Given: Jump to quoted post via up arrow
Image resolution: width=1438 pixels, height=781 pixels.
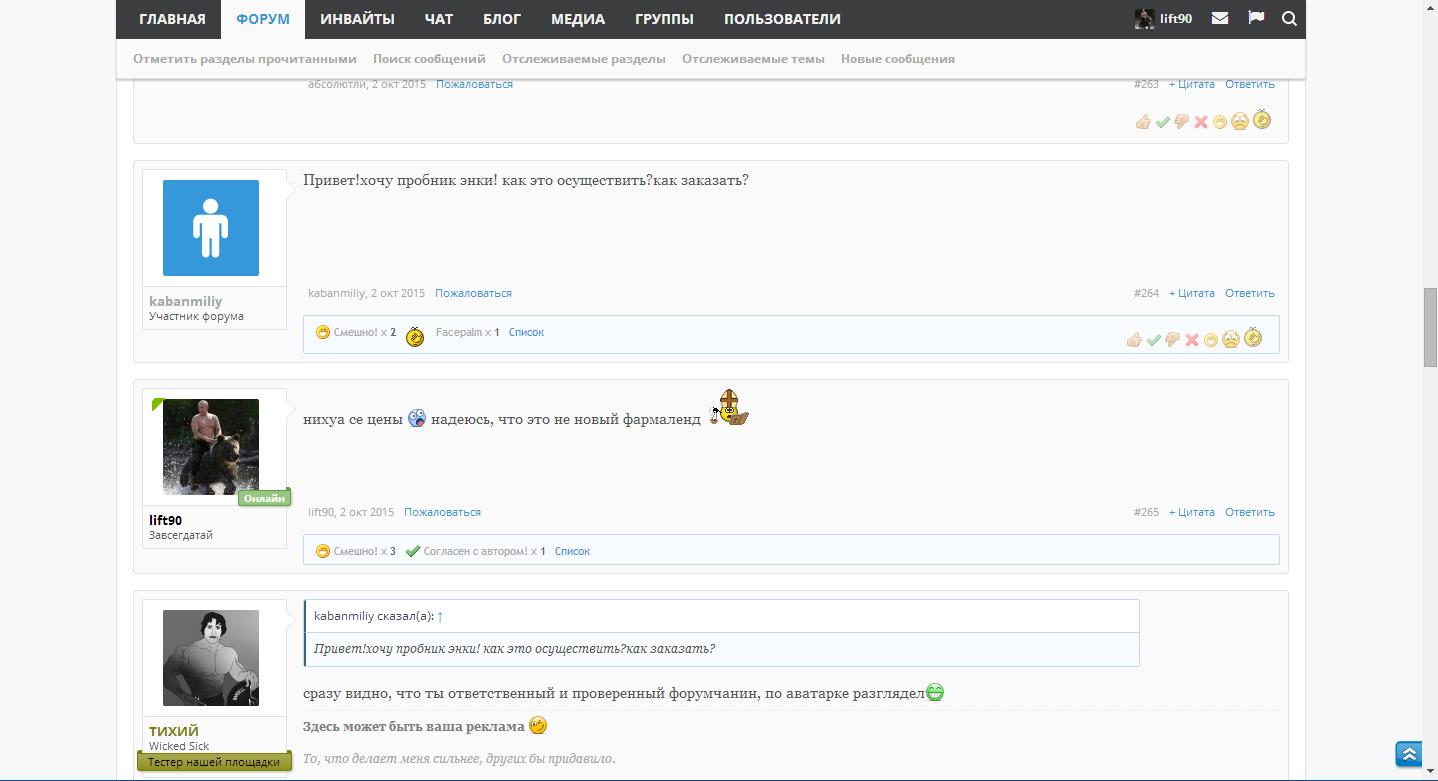Looking at the screenshot, I should click(440, 616).
